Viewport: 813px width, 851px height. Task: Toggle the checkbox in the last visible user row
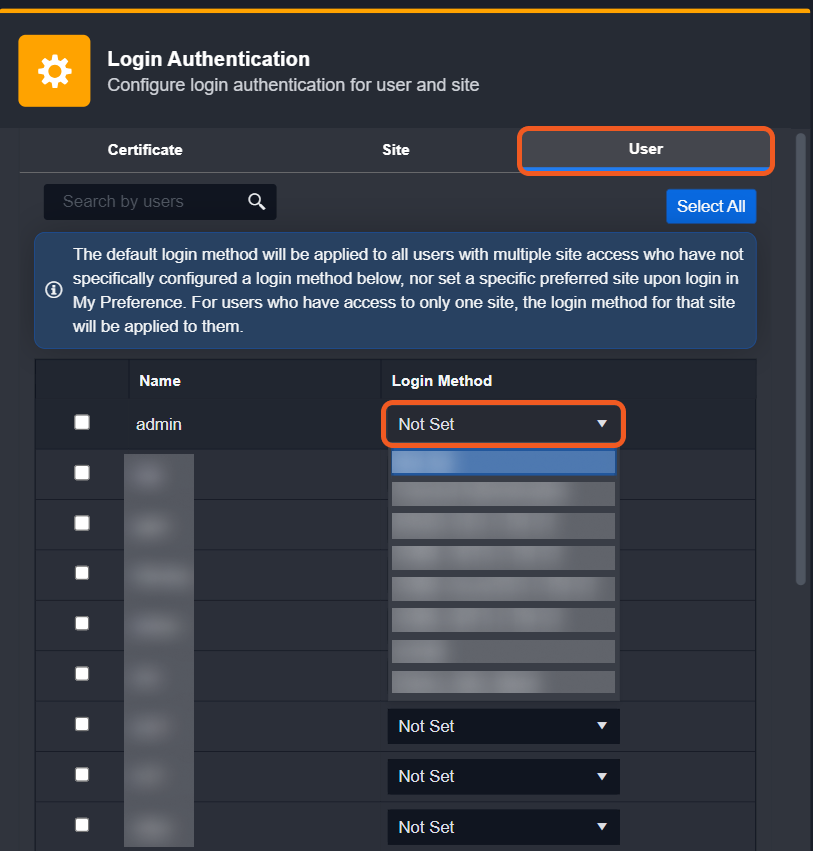[82, 825]
